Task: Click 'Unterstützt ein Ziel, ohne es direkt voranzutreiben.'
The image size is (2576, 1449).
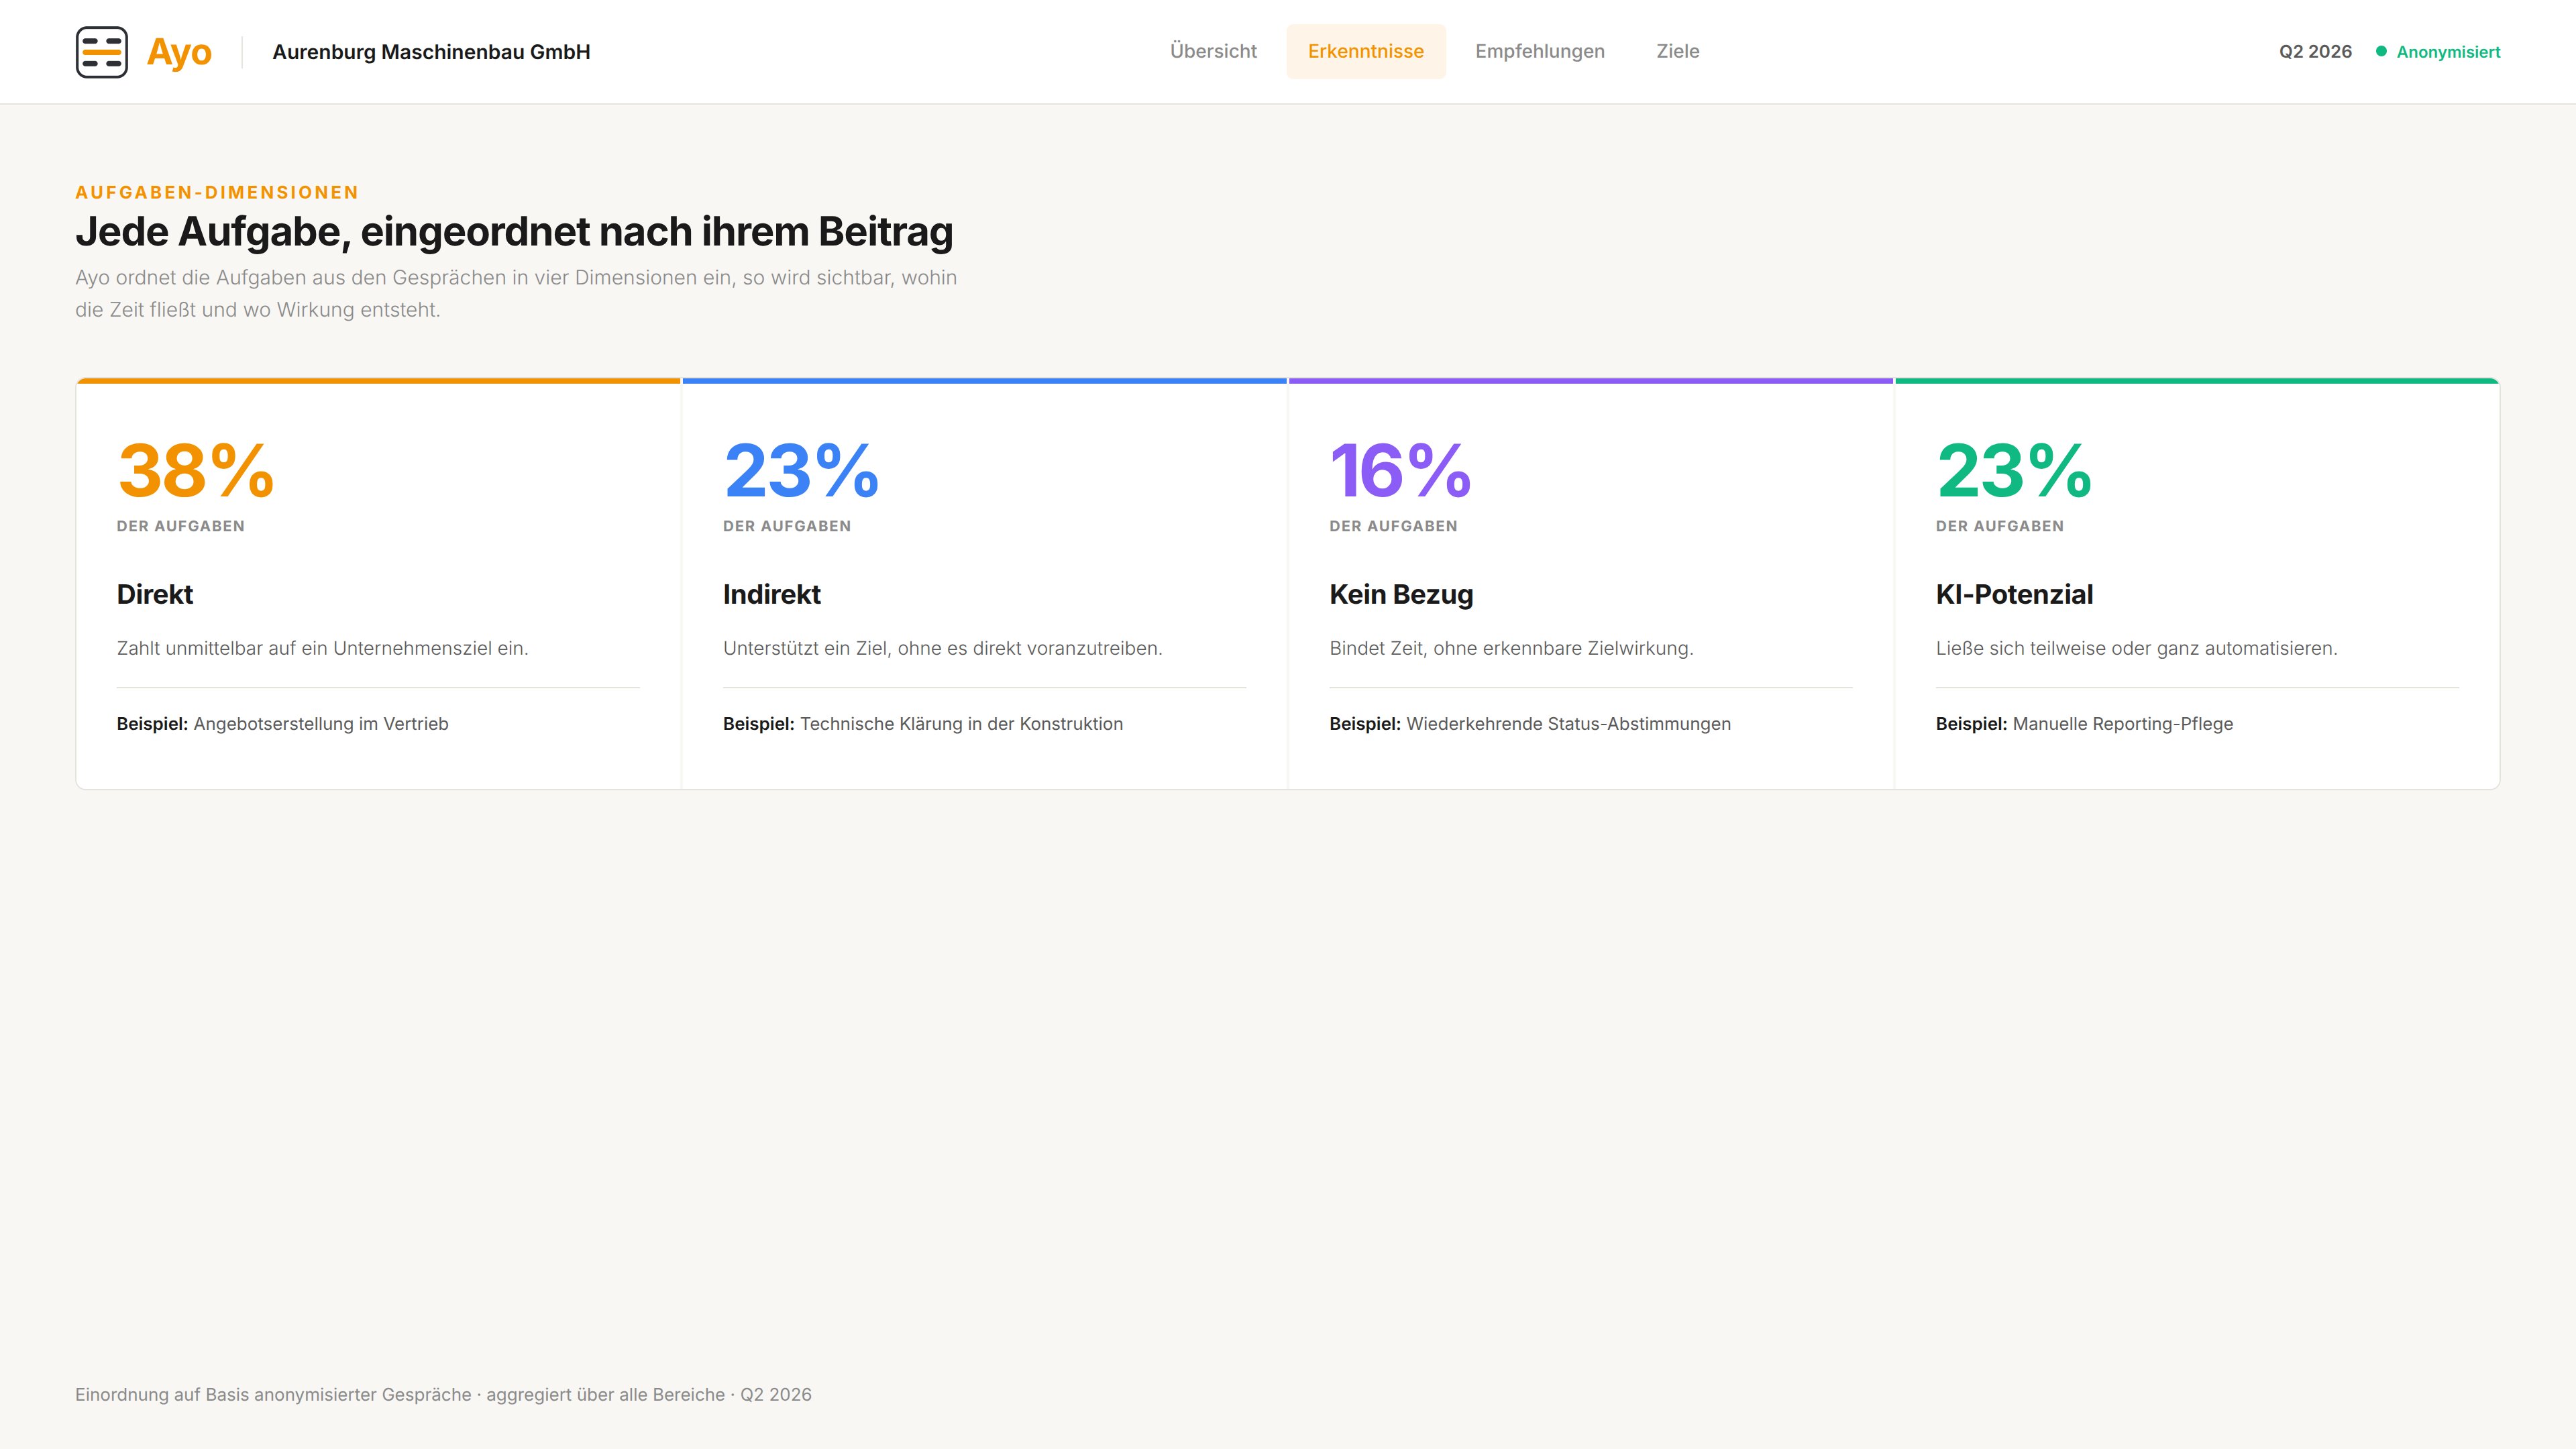Action: coord(942,648)
